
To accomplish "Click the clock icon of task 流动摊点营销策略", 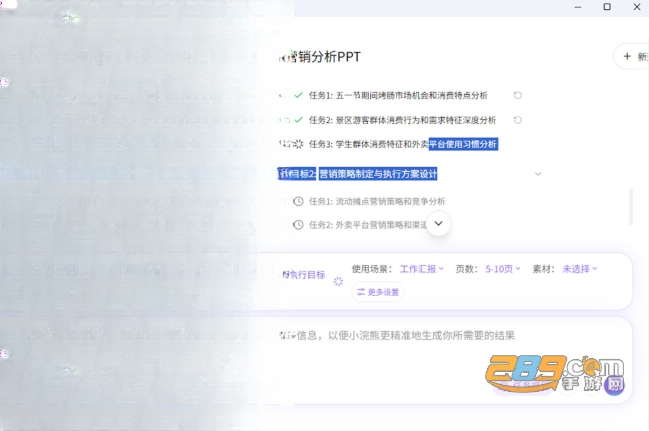I will point(298,201).
